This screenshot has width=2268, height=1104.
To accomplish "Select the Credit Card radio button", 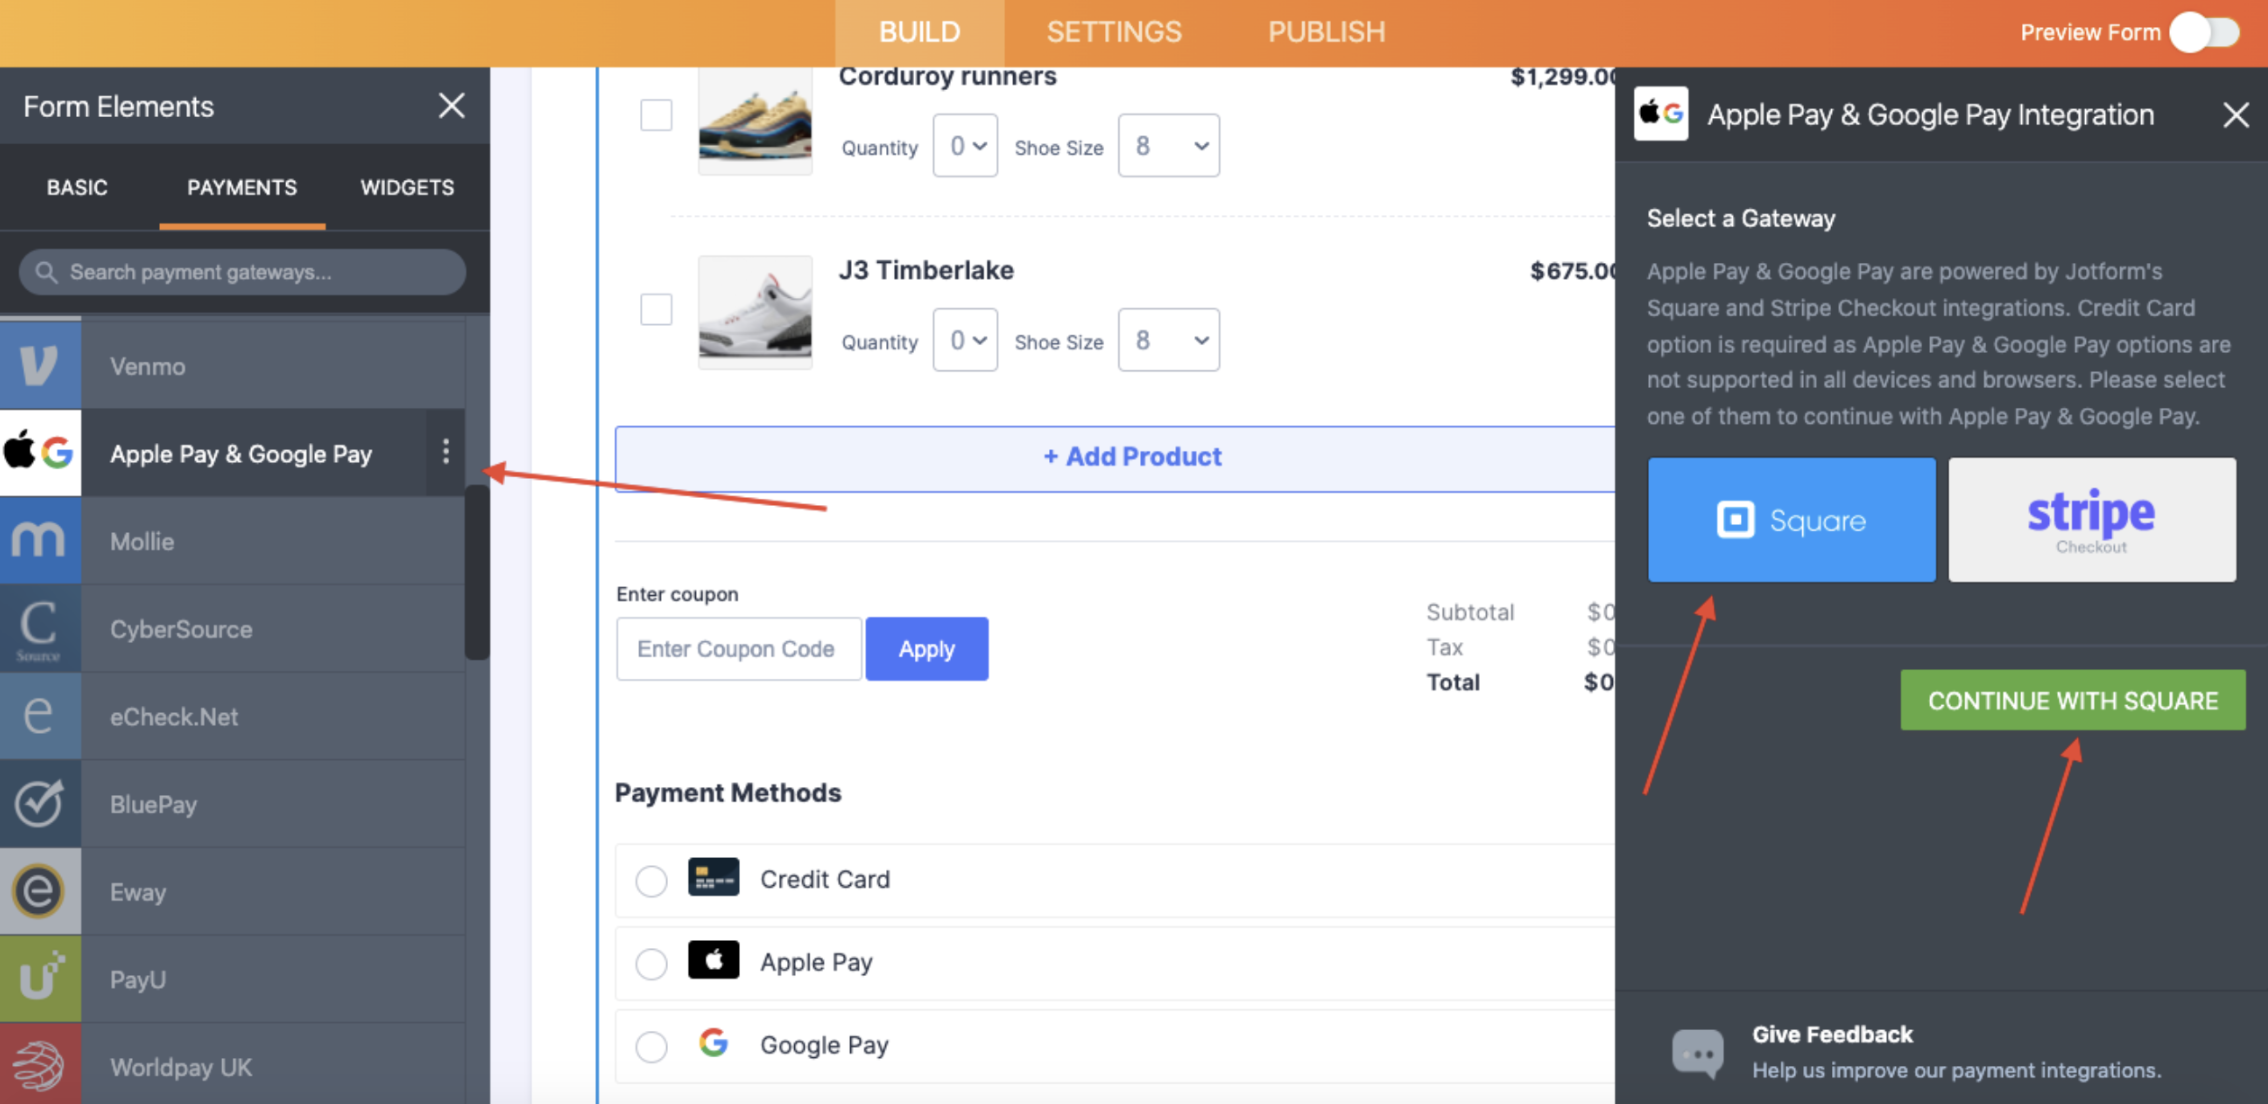I will tap(651, 880).
